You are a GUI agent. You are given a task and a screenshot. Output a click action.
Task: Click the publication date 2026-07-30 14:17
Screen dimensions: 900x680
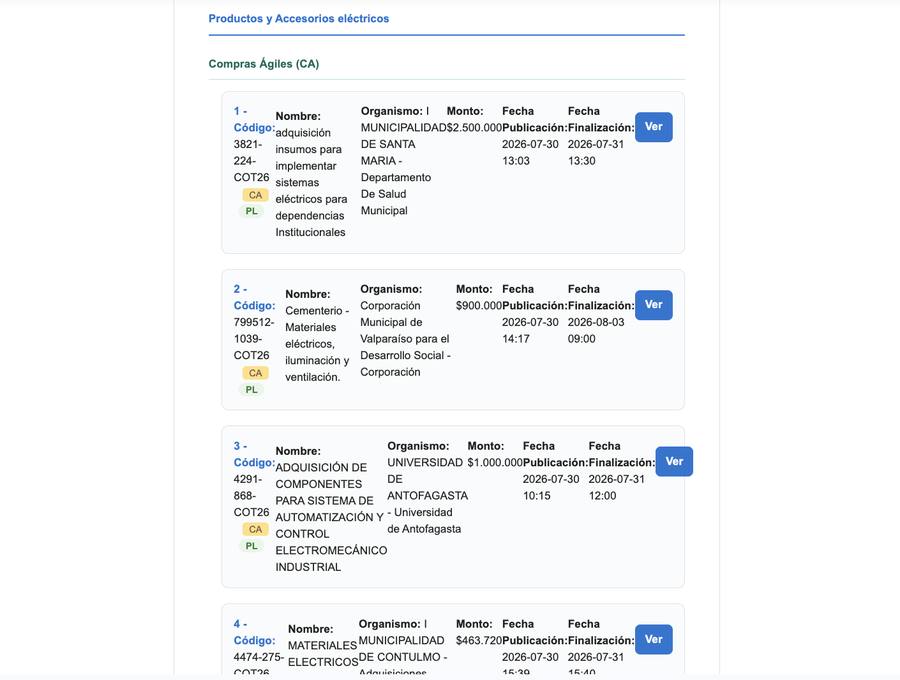[530, 330]
